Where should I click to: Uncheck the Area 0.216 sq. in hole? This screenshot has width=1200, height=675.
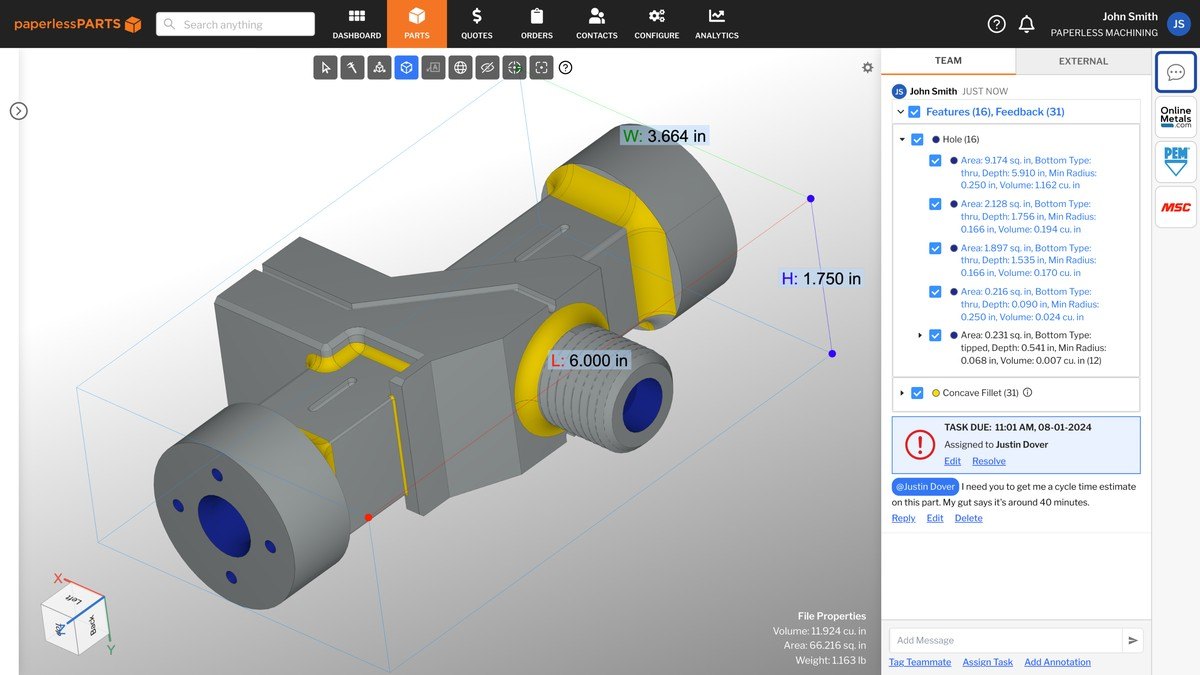[935, 292]
